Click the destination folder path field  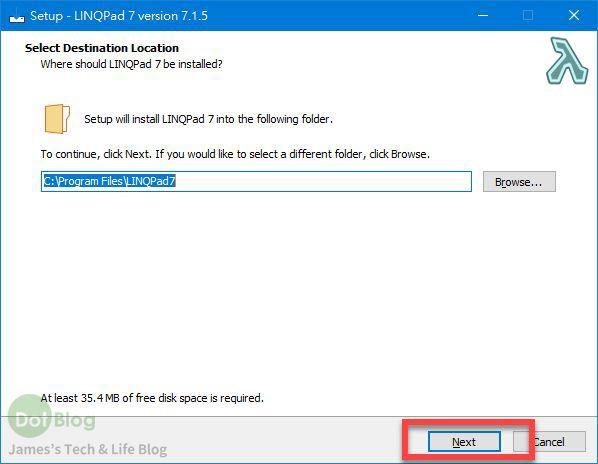click(256, 181)
